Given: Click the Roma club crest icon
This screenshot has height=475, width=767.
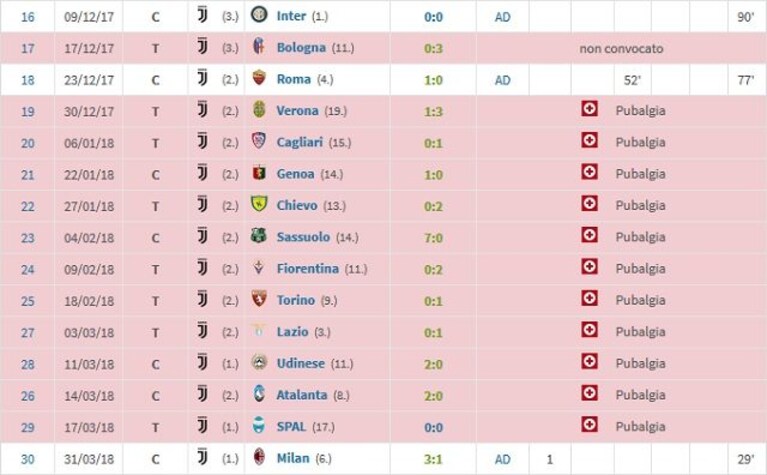Looking at the screenshot, I should click(x=259, y=78).
